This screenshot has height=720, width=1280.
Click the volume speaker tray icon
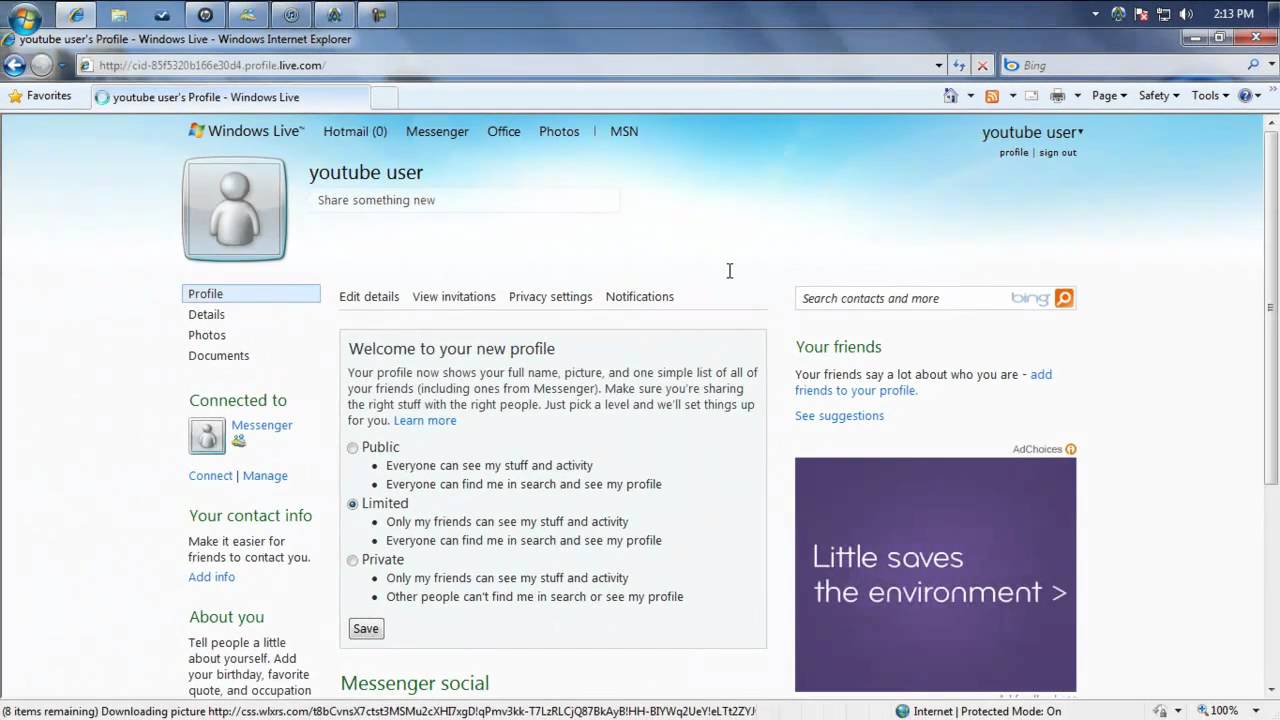pyautogui.click(x=1186, y=14)
